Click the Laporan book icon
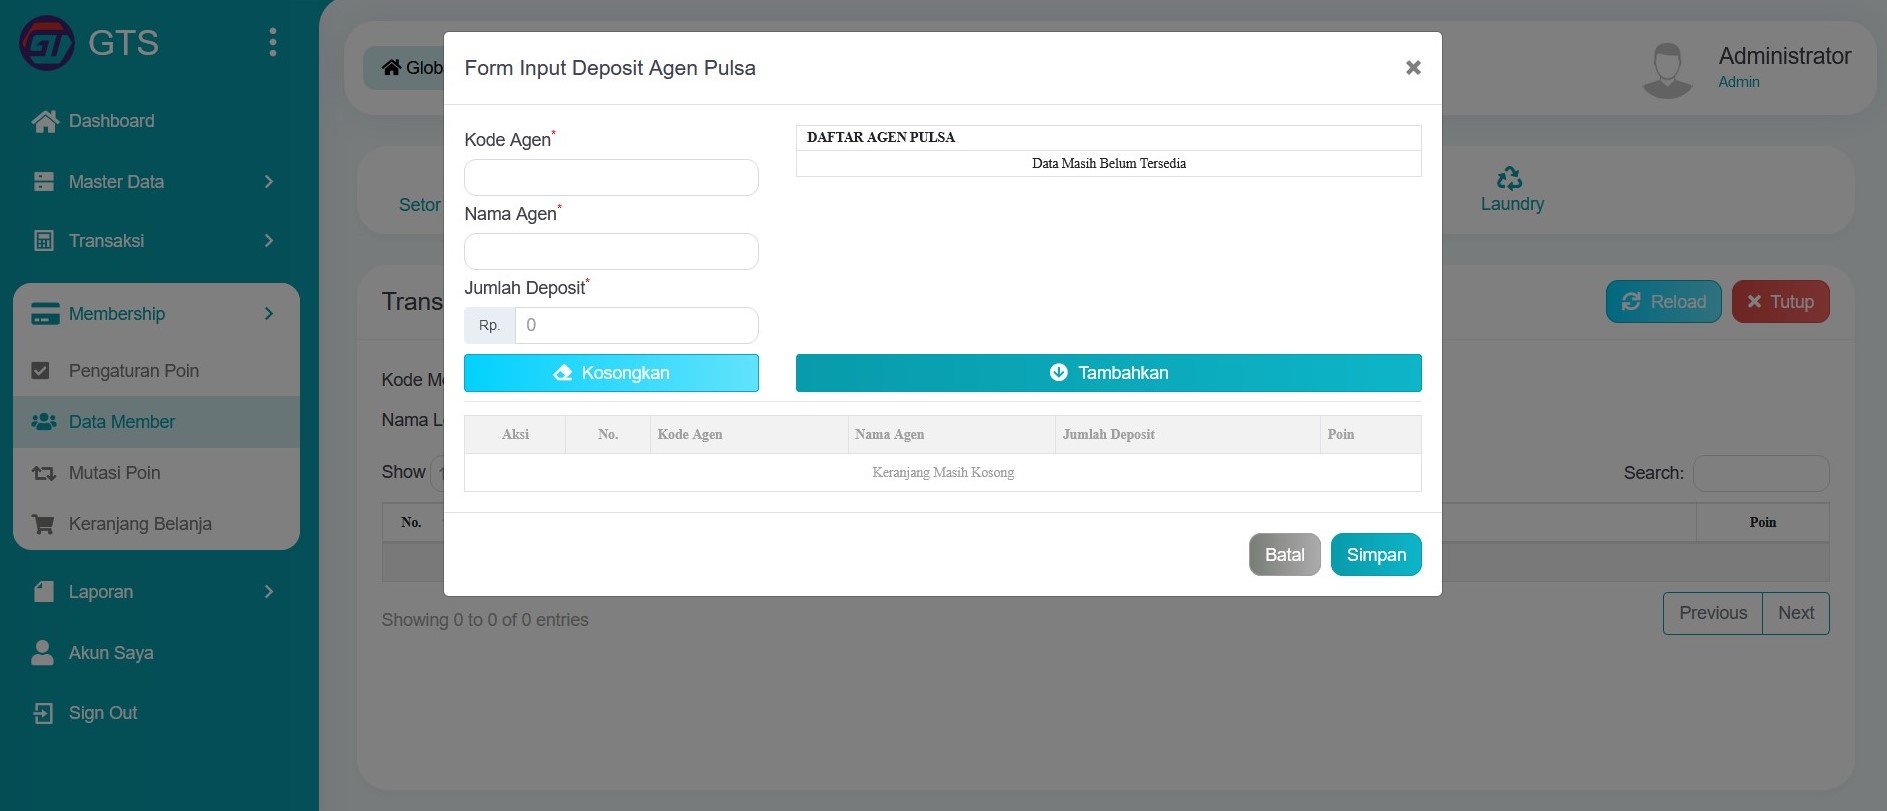 (x=44, y=592)
